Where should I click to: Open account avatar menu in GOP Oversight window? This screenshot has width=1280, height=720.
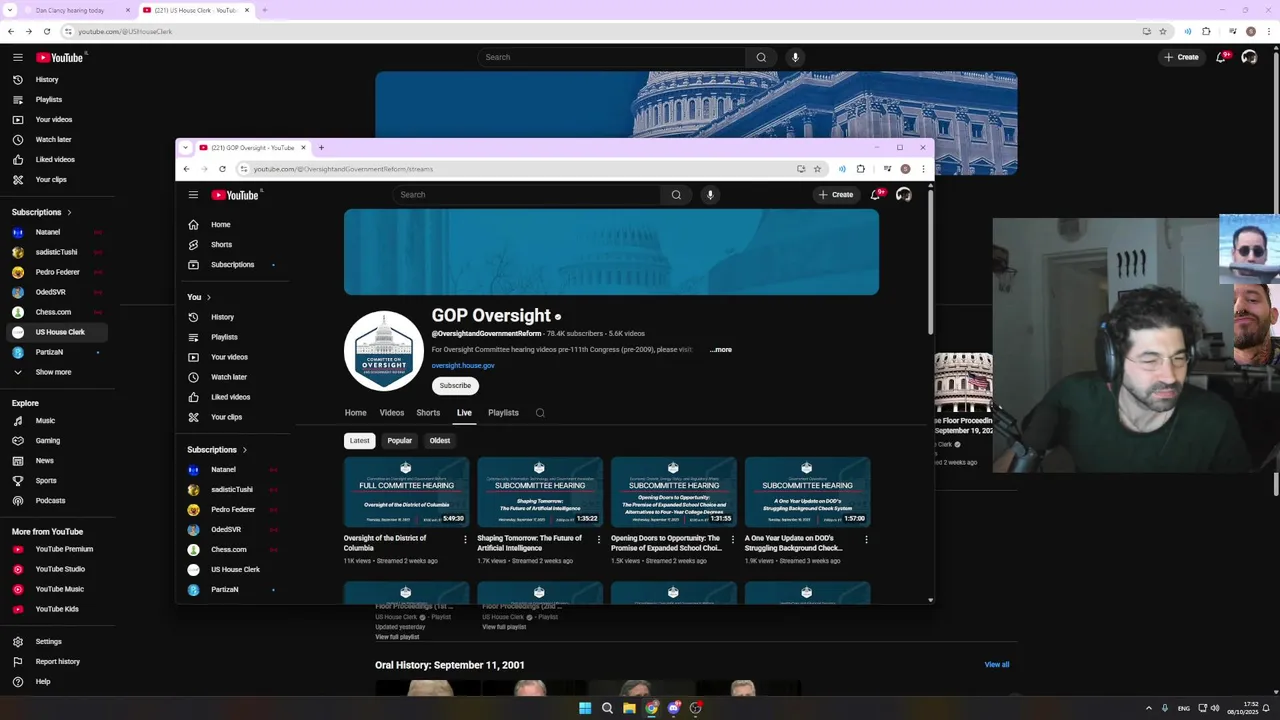[x=903, y=195]
